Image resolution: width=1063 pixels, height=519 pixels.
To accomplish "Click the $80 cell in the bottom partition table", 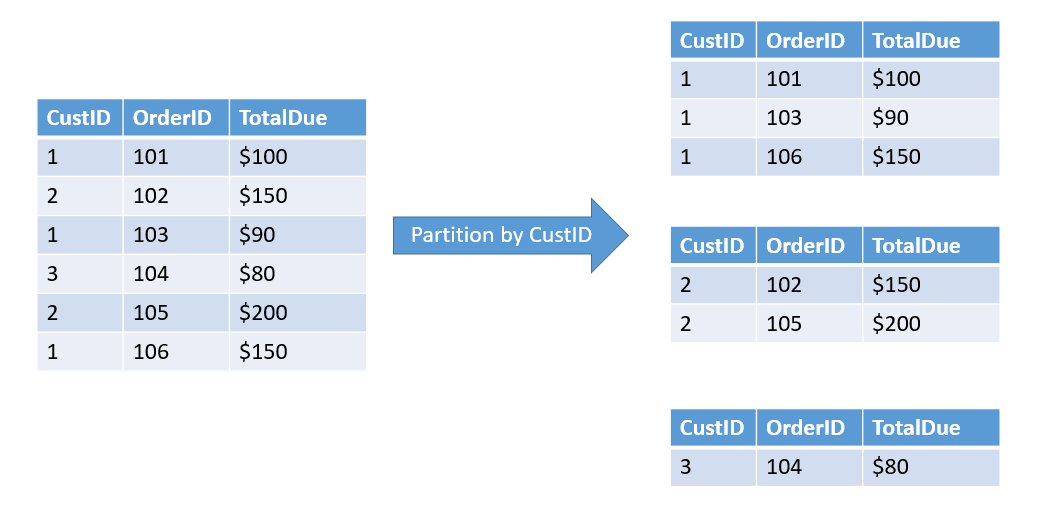I will coord(931,467).
